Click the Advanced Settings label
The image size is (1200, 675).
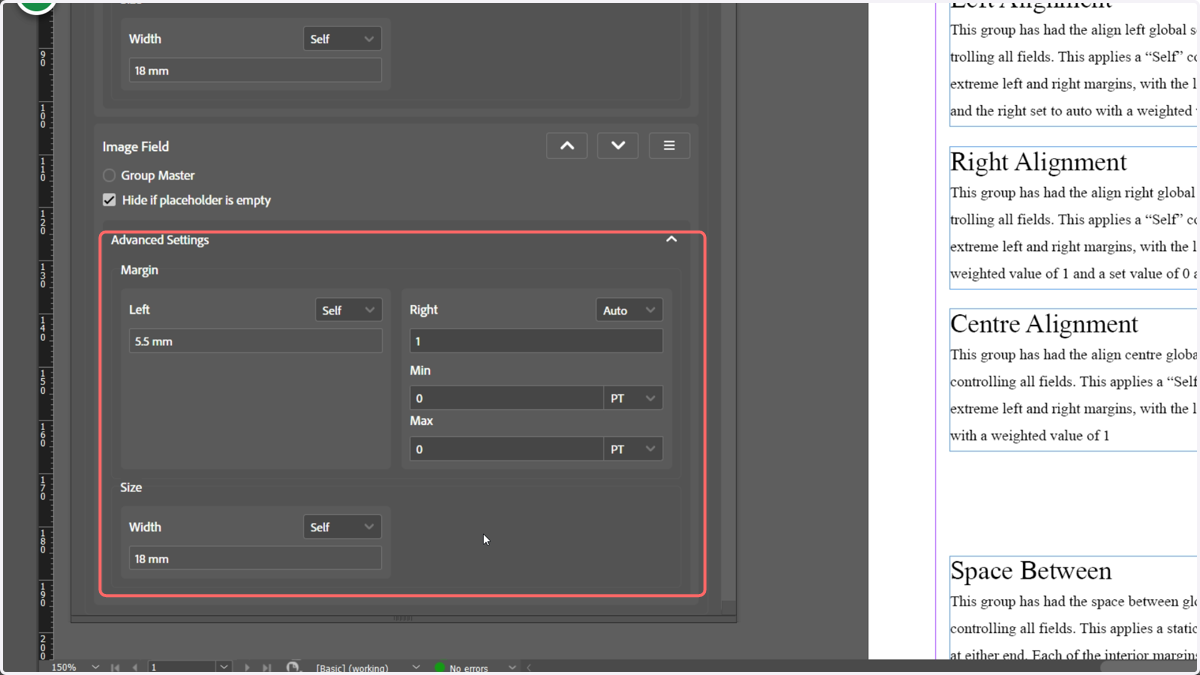pyautogui.click(x=160, y=240)
